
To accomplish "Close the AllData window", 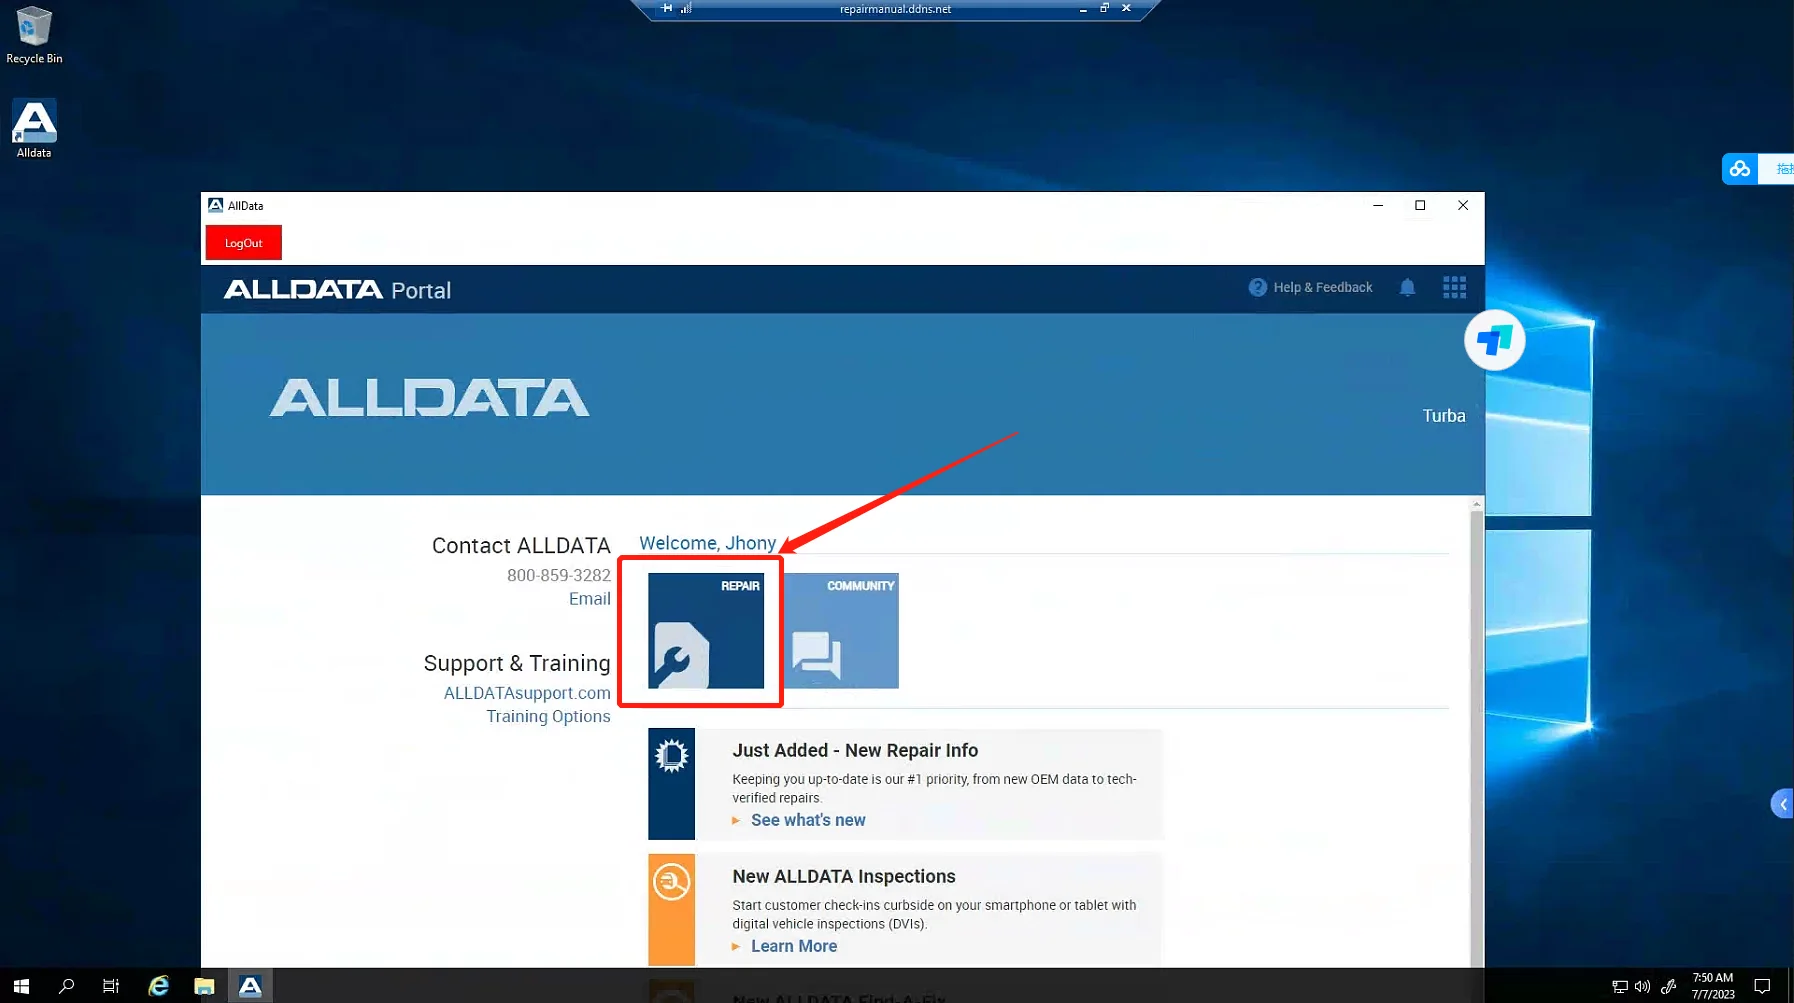I will click(x=1463, y=205).
